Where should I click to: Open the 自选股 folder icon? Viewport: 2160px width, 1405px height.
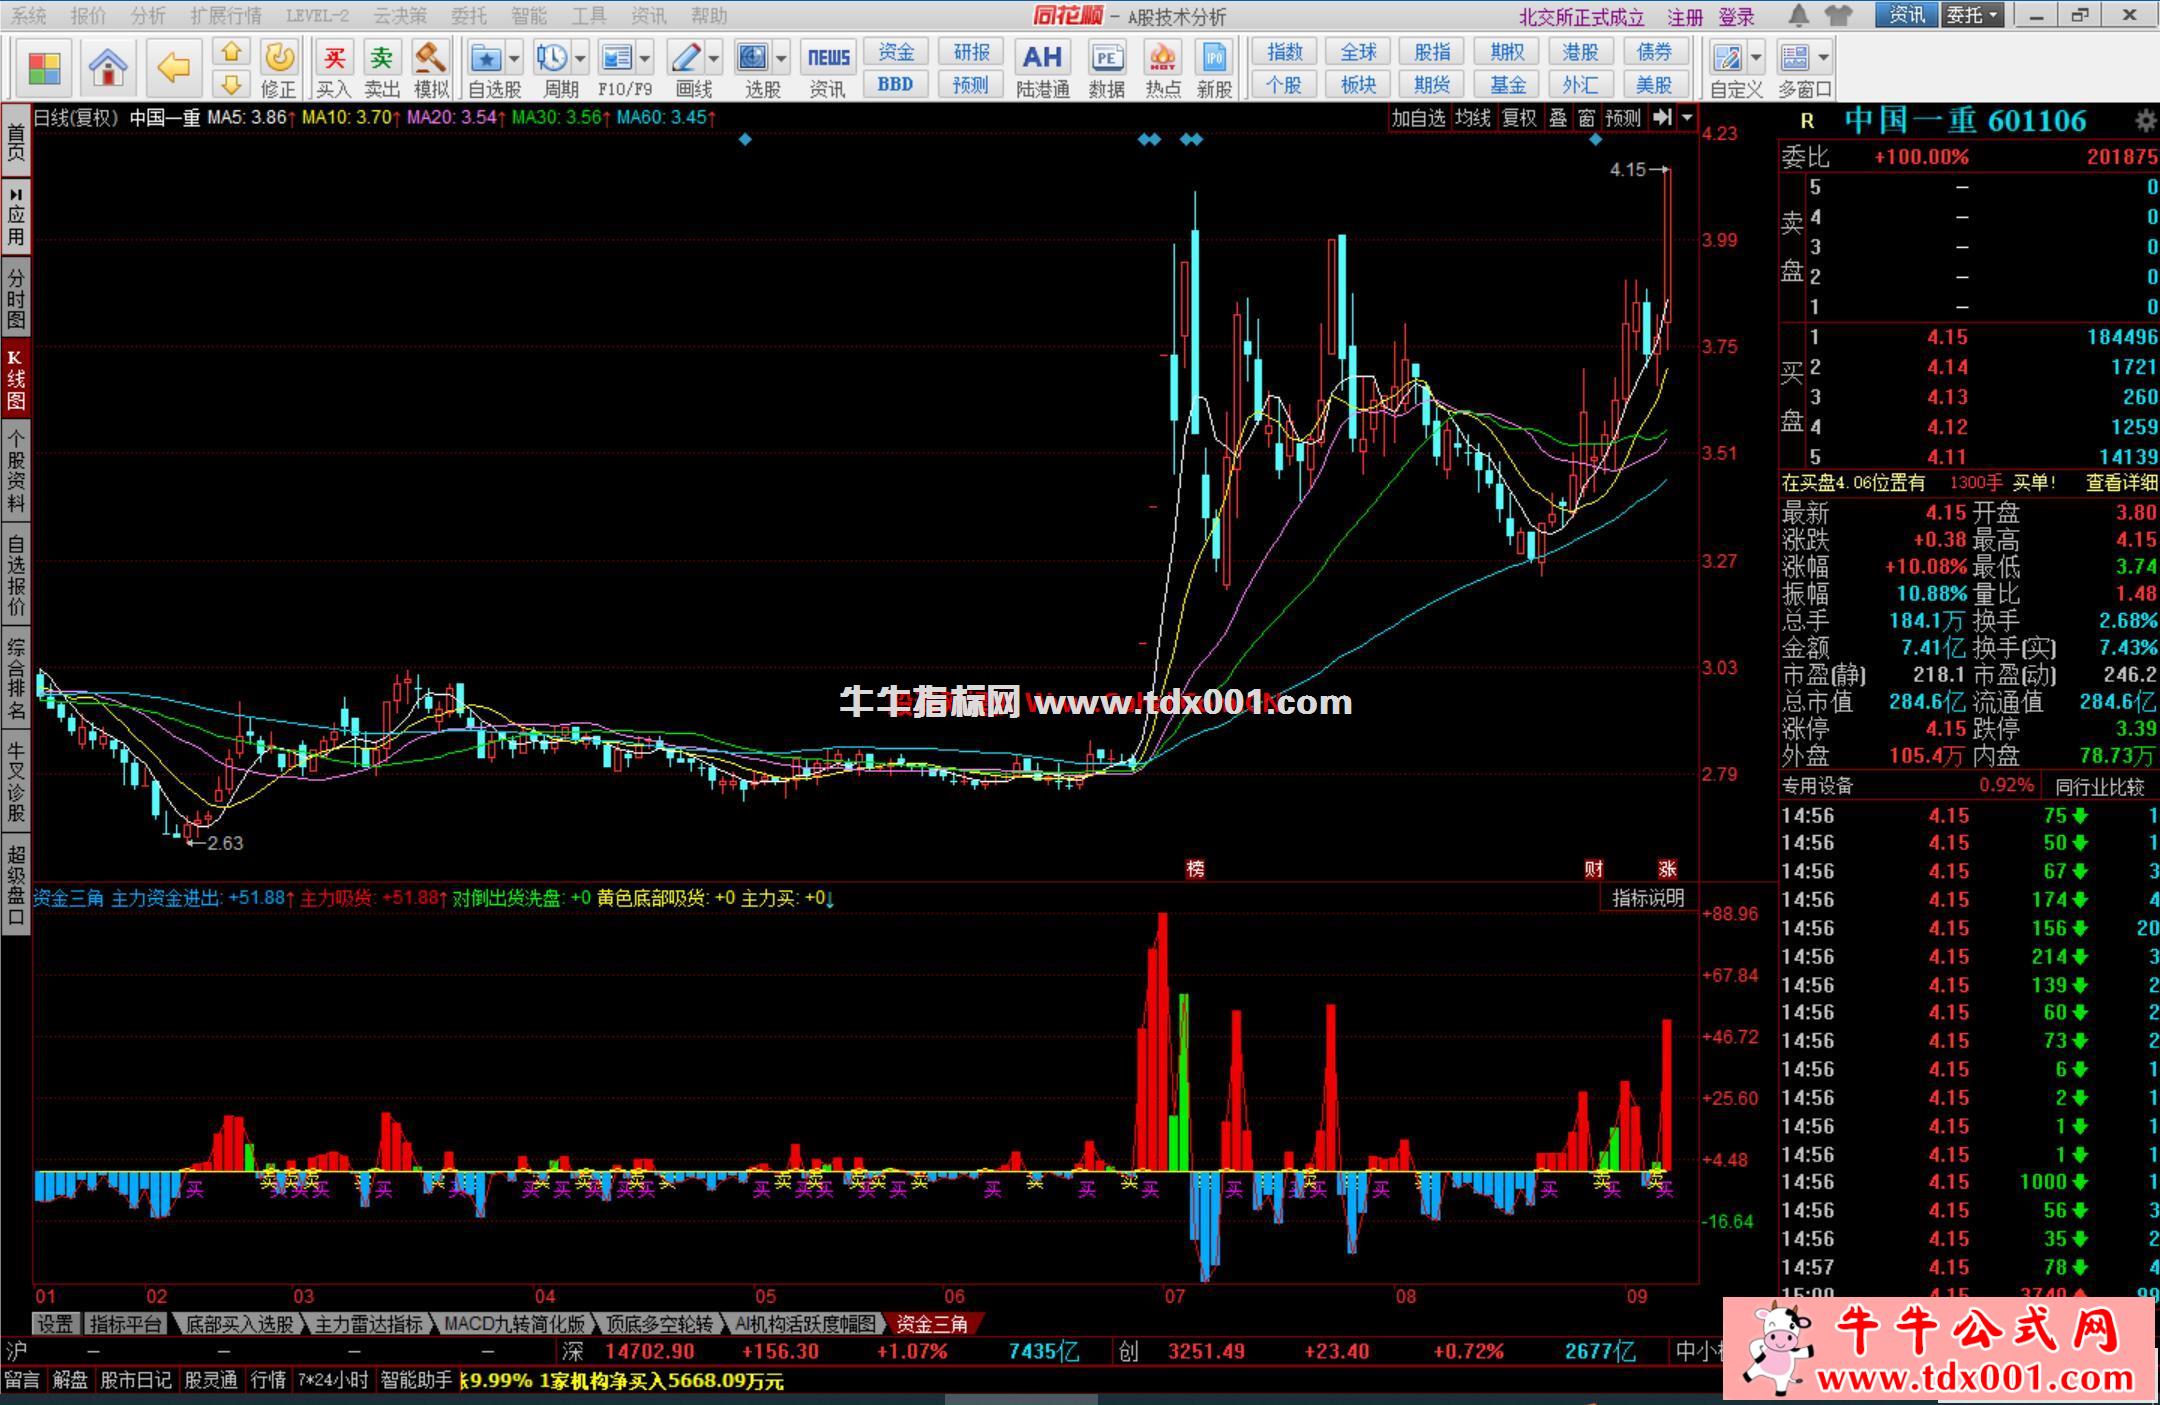pyautogui.click(x=486, y=57)
